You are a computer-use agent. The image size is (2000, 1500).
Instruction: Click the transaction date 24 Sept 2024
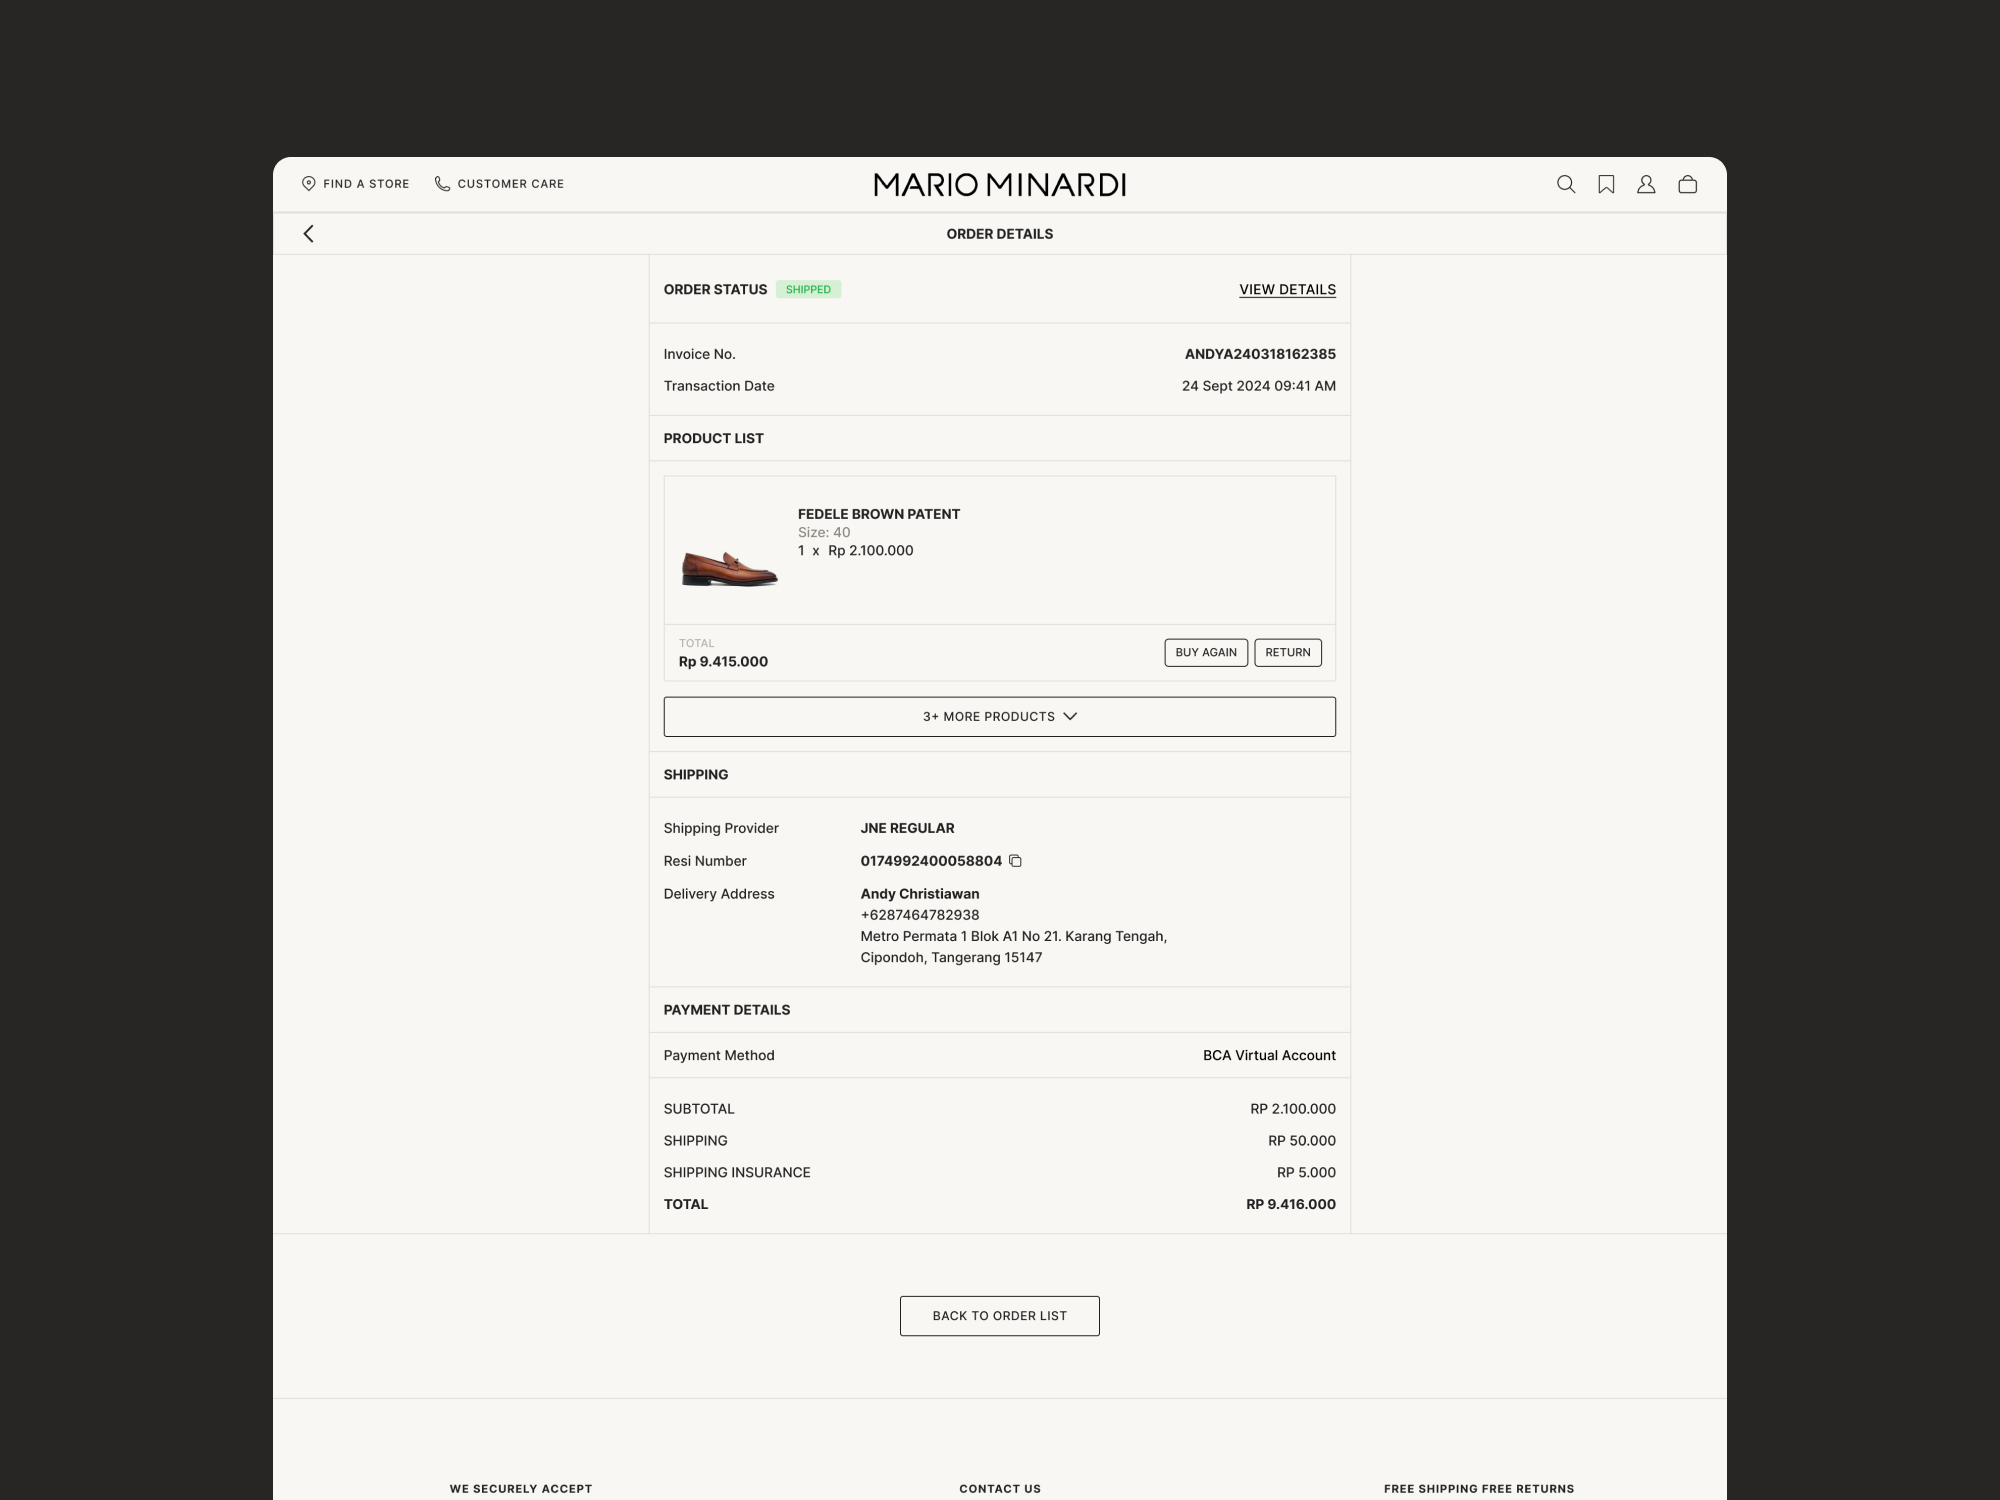pos(1259,386)
